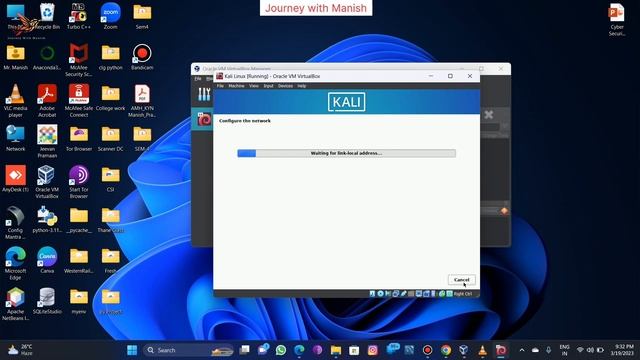Open Start Tor Browser desktop shortcut
Image resolution: width=640 pixels, height=360 pixels.
tap(79, 182)
